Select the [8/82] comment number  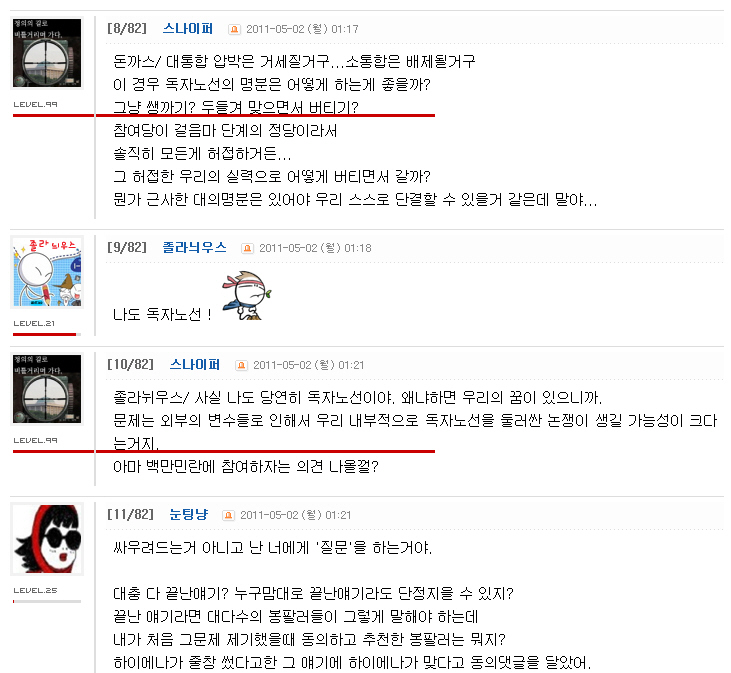(x=127, y=29)
